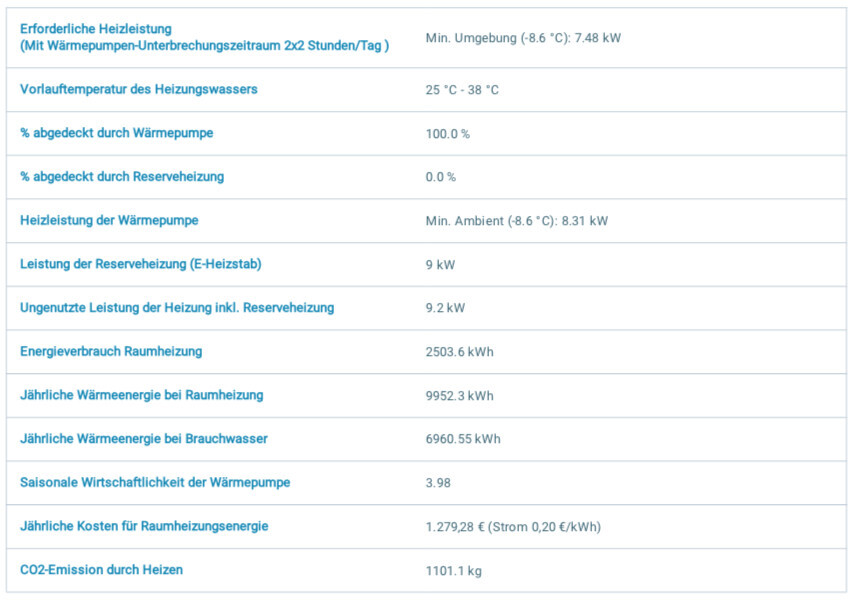Click the '2503.6 kWh' energy value

tap(459, 352)
